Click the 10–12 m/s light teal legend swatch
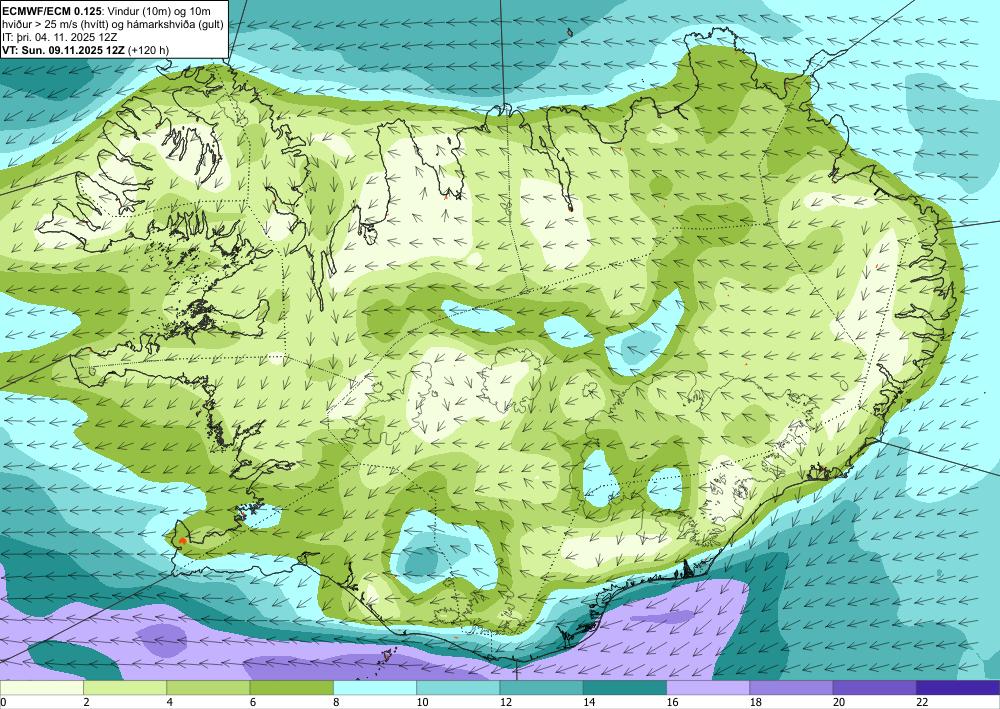 point(458,688)
